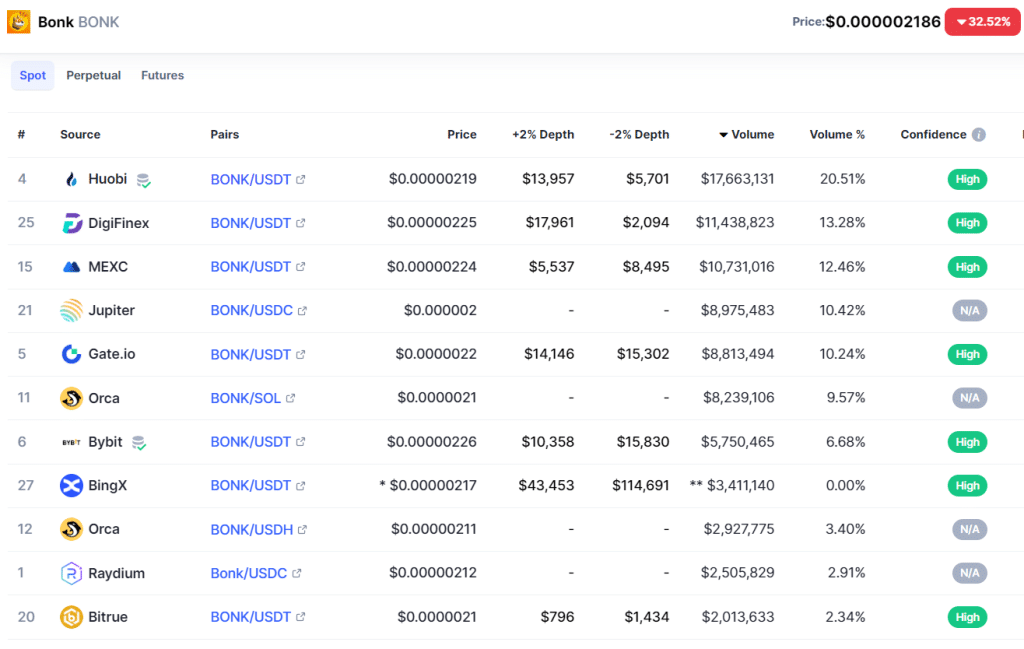
Task: Click the red 32.52% price change badge
Action: (x=982, y=21)
